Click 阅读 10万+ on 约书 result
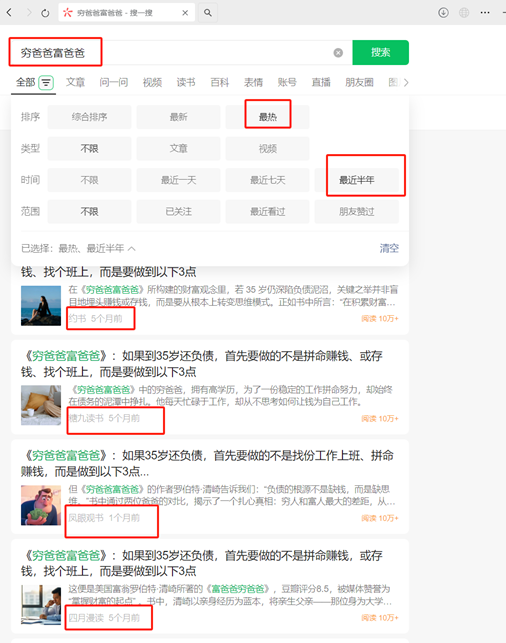This screenshot has height=643, width=506. [x=380, y=319]
